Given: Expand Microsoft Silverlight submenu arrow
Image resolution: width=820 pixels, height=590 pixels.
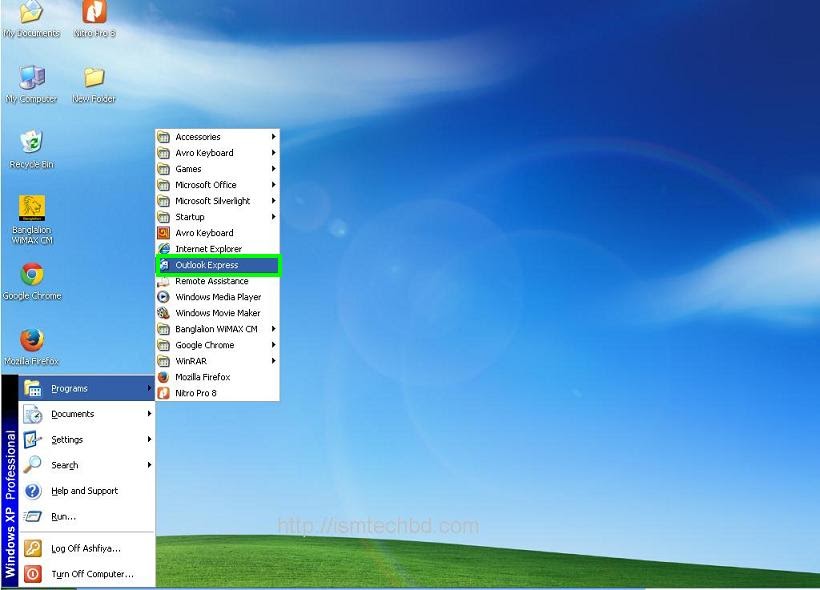Looking at the screenshot, I should pos(274,200).
